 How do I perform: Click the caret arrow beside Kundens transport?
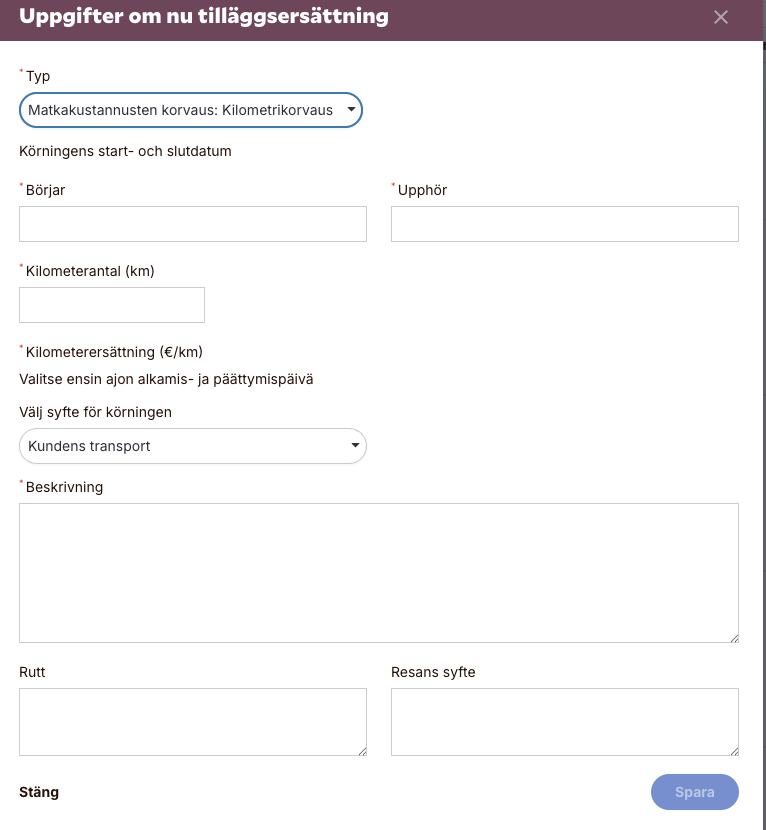pos(355,445)
